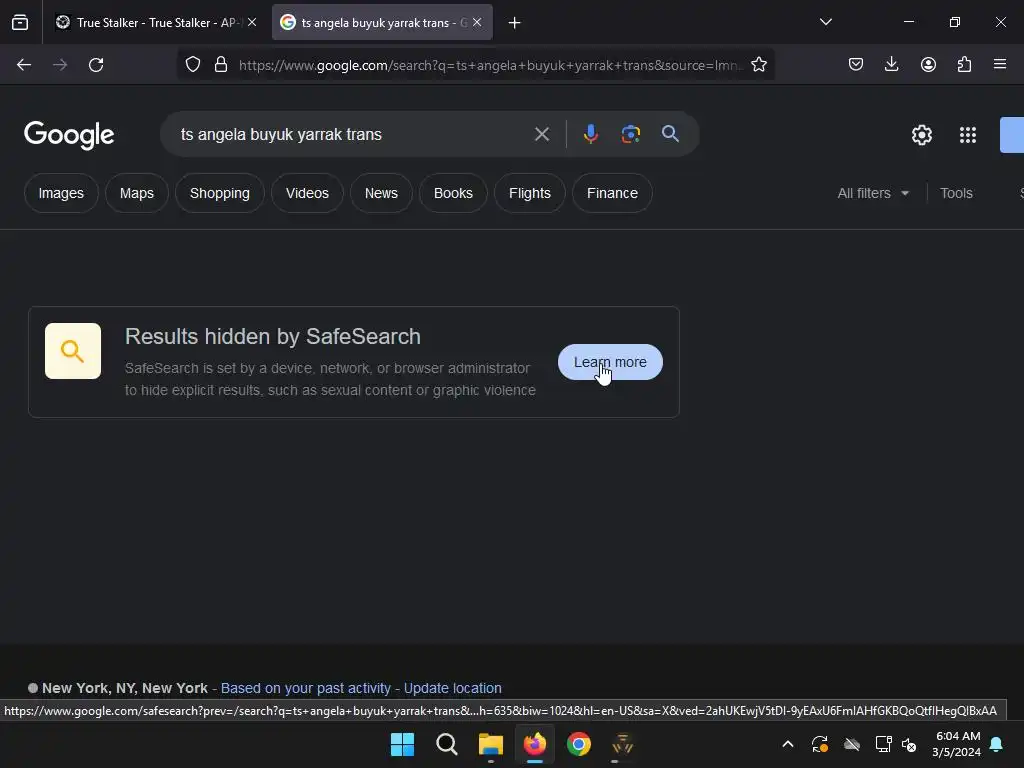Click the Firefox taskbar icon
The image size is (1024, 768).
coord(535,744)
